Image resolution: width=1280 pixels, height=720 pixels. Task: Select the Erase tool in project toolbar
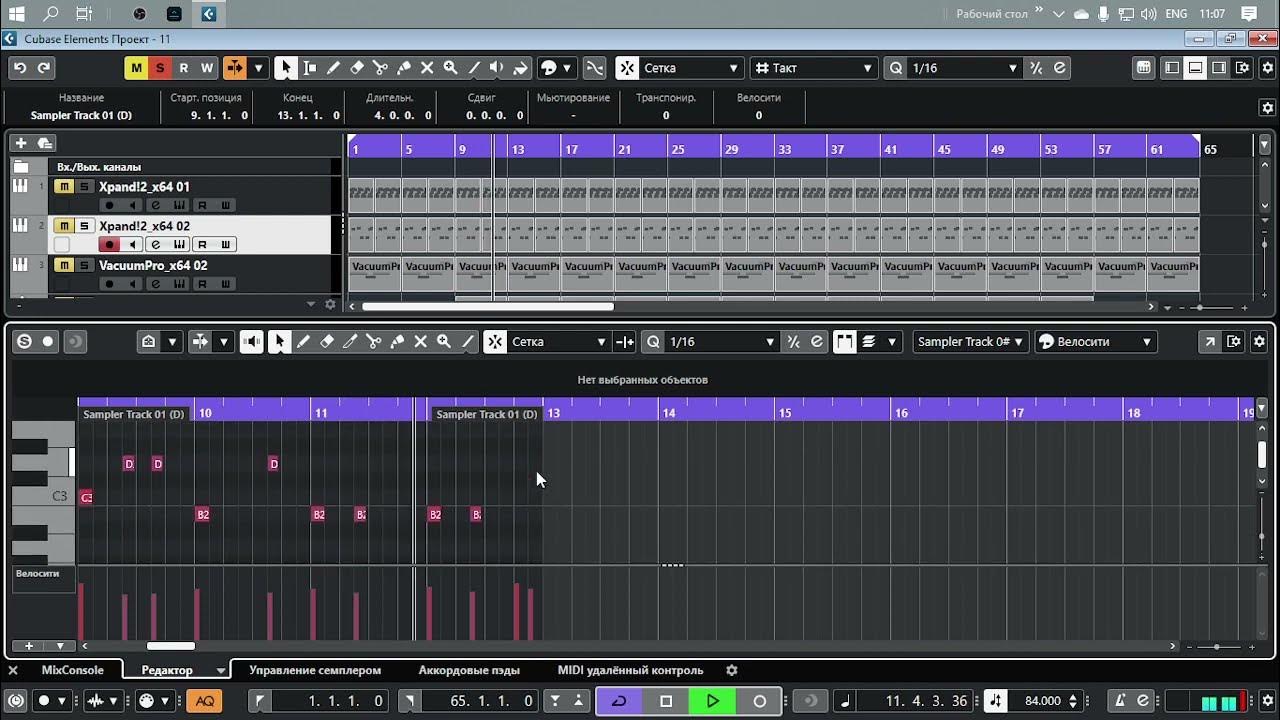pyautogui.click(x=357, y=68)
